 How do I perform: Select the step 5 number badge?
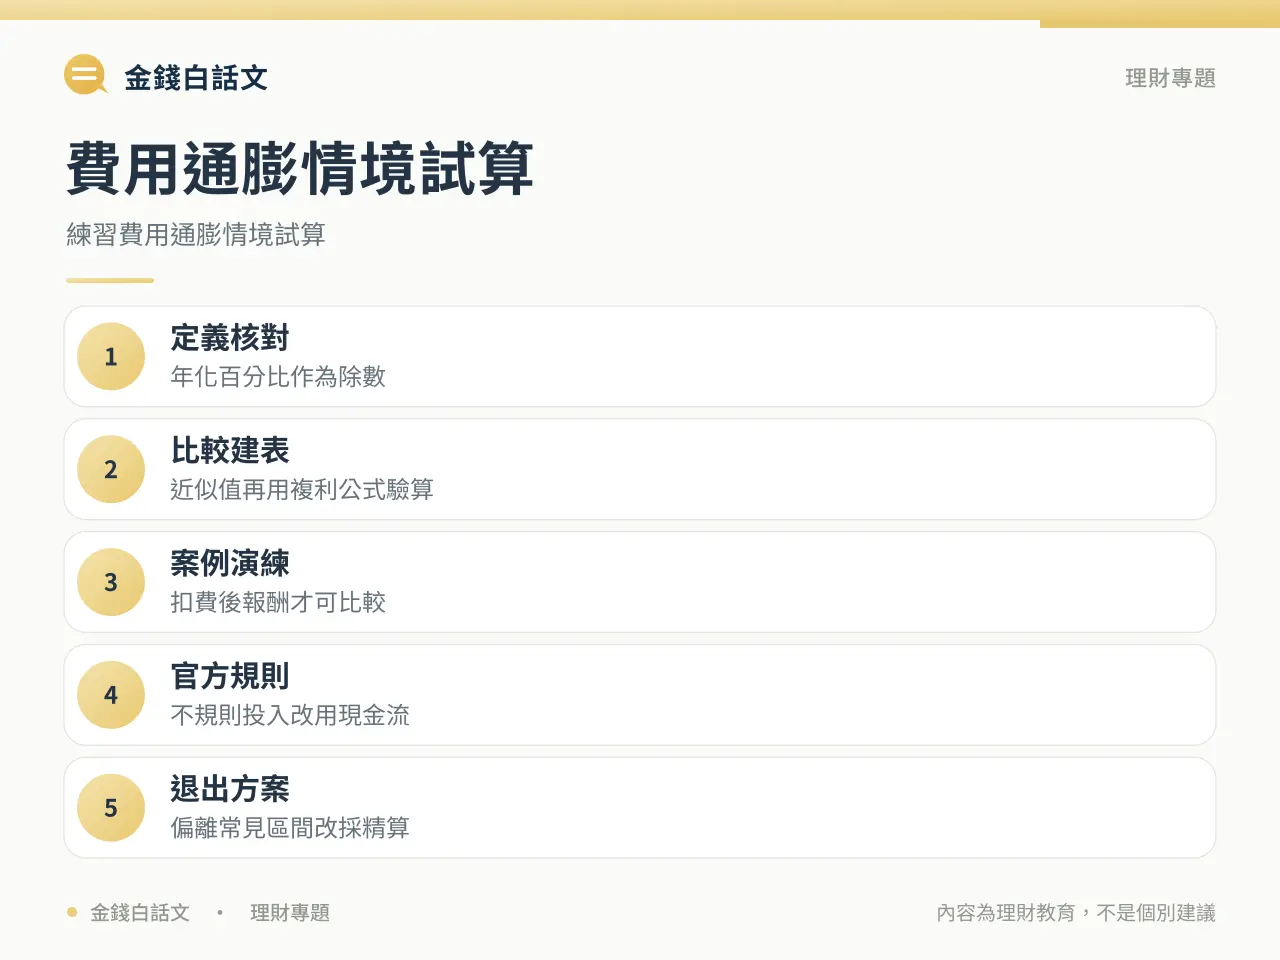[111, 808]
